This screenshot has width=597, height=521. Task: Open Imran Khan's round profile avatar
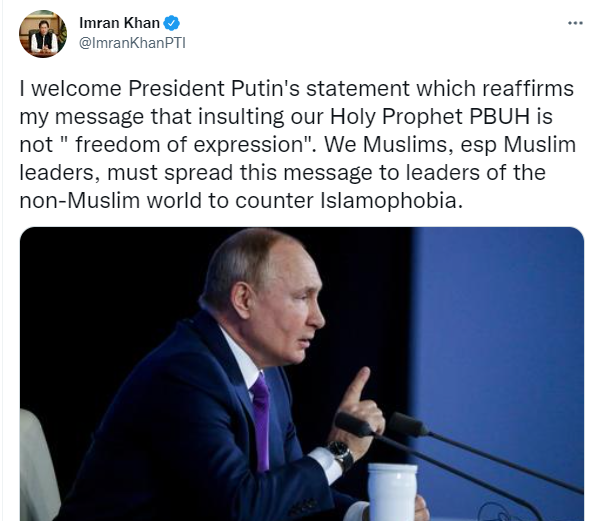pyautogui.click(x=43, y=34)
